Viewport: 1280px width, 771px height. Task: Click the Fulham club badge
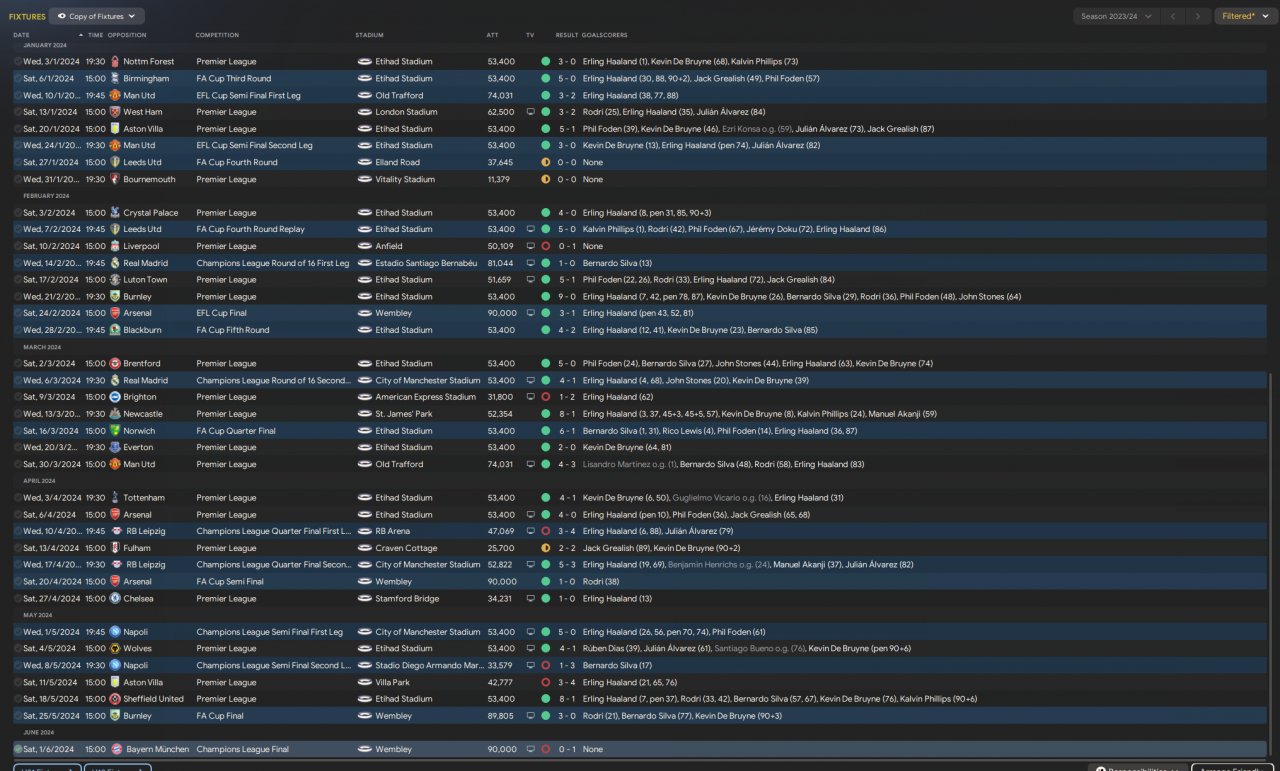click(x=115, y=548)
